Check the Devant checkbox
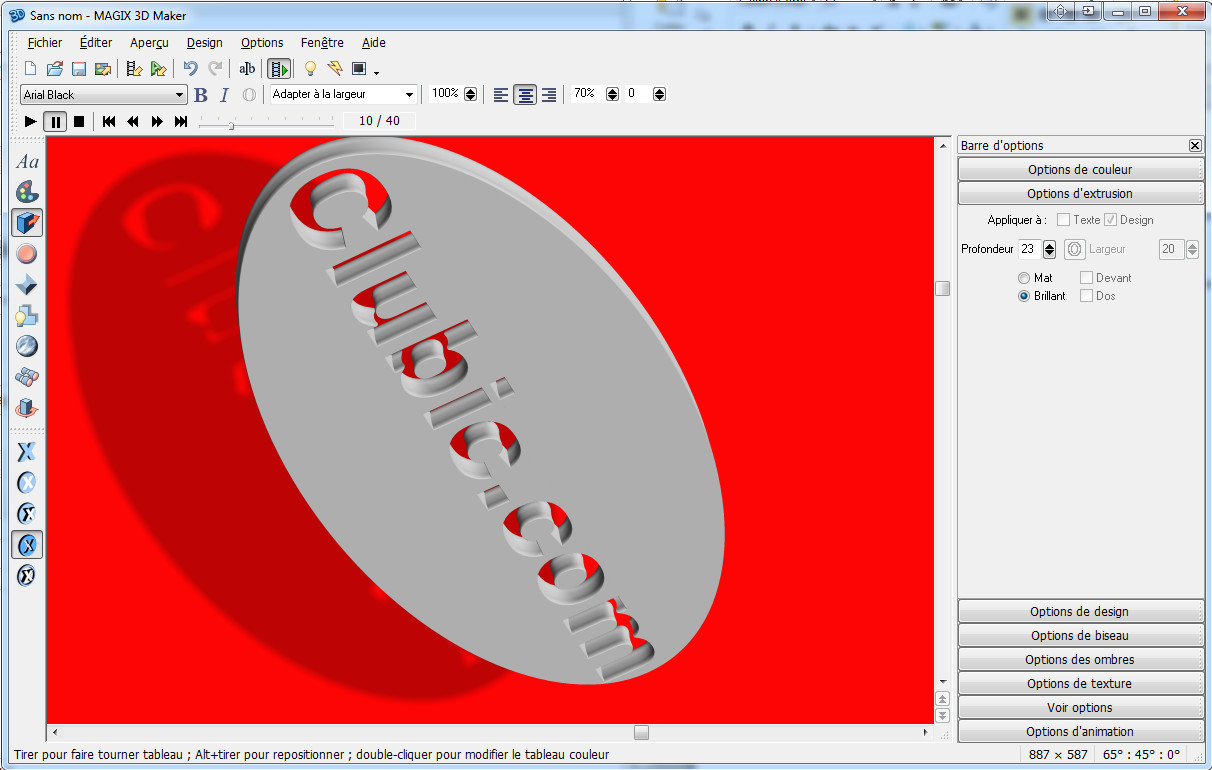Viewport: 1212px width, 770px height. pos(1087,278)
